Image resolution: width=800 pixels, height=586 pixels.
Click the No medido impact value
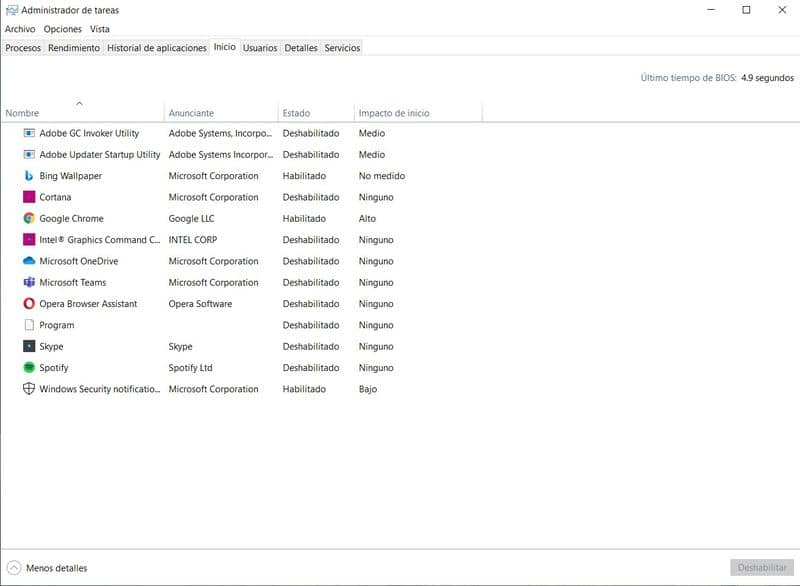tap(382, 176)
